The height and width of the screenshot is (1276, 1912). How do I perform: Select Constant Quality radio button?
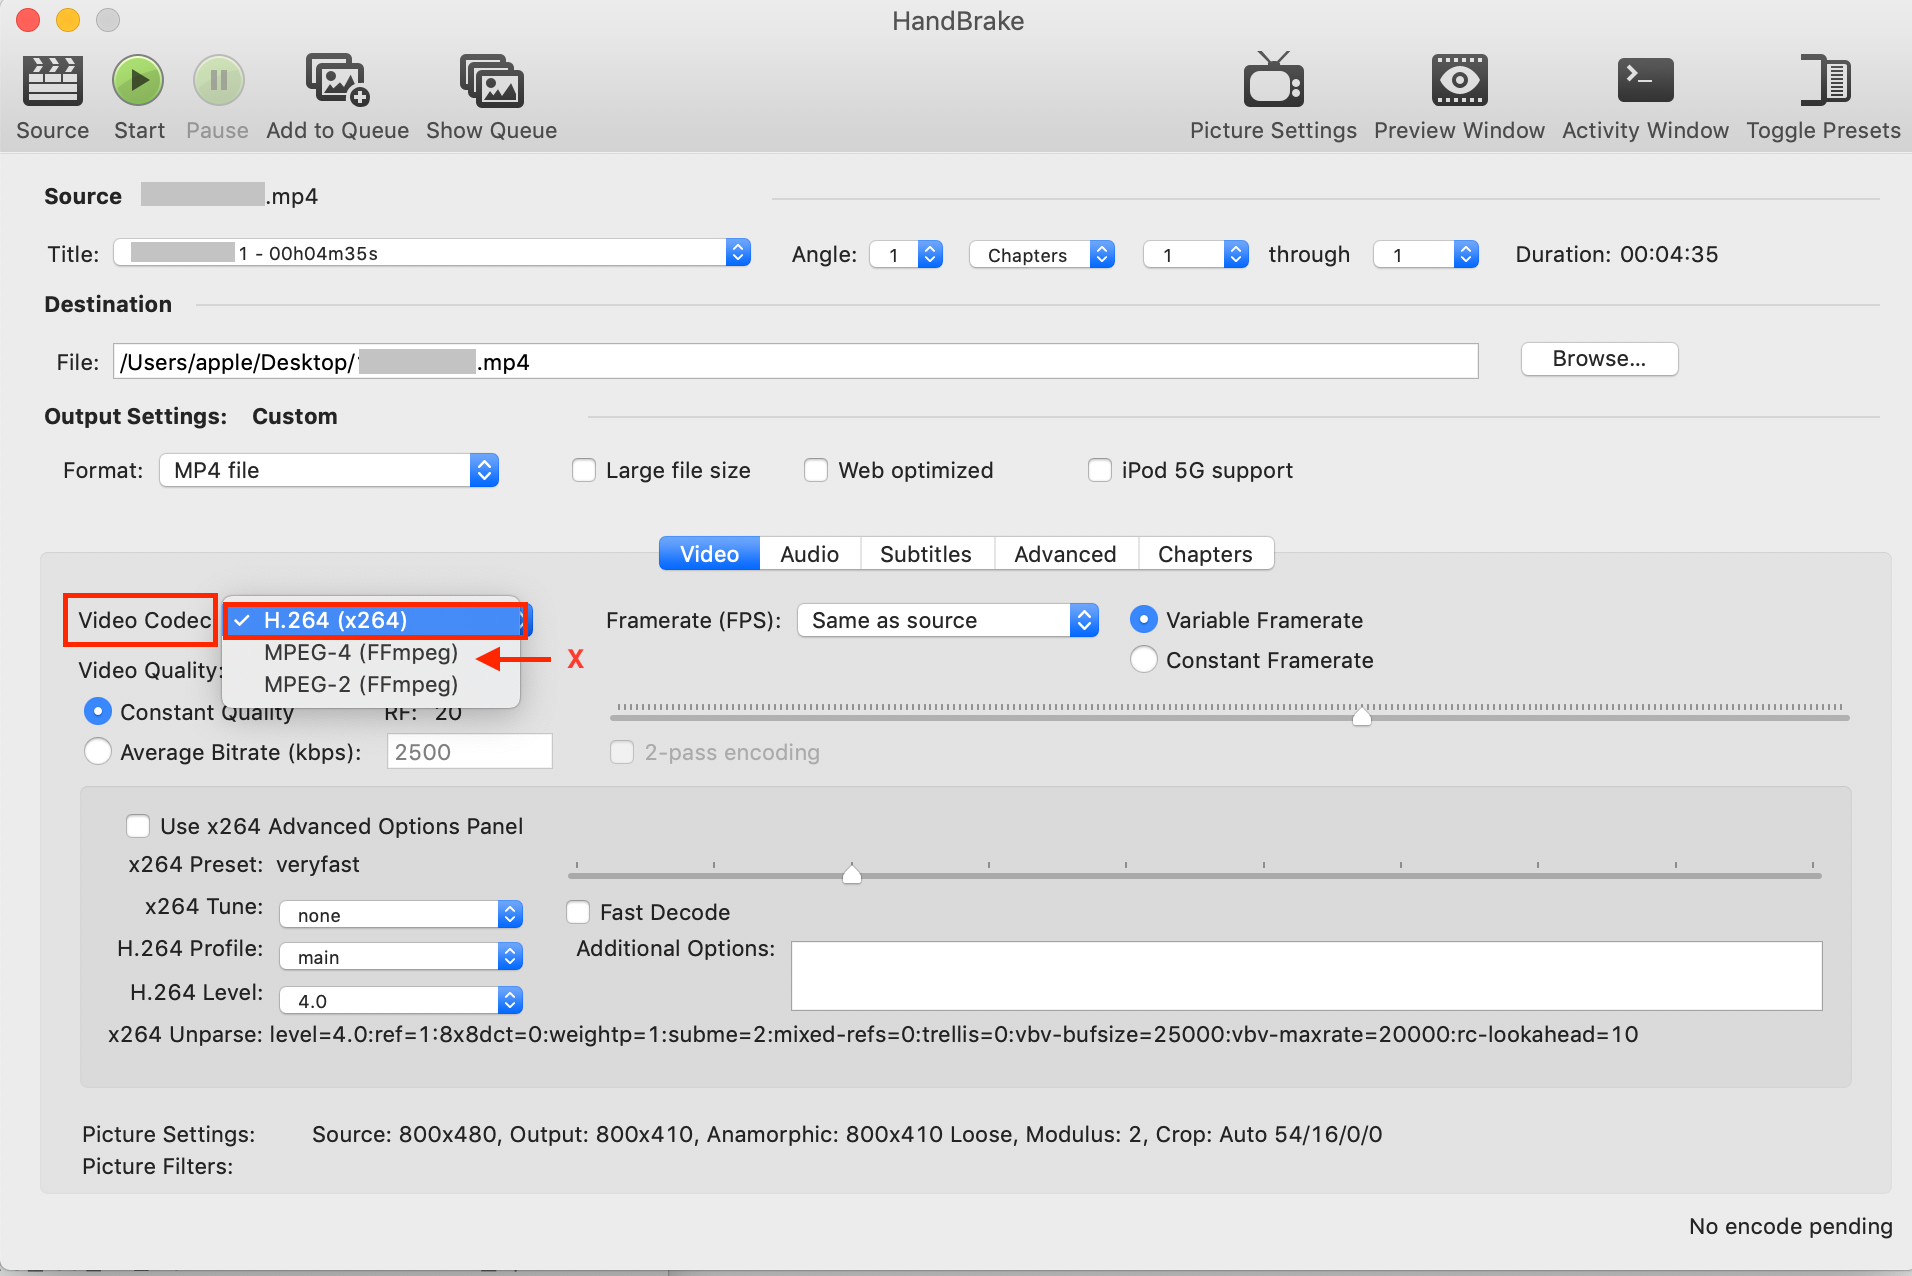pos(98,712)
